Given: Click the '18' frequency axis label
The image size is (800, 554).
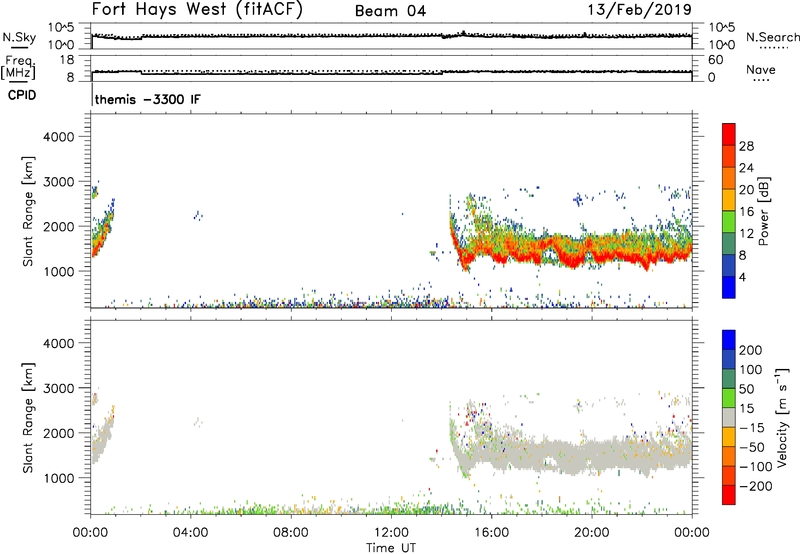Looking at the screenshot, I should 67,60.
